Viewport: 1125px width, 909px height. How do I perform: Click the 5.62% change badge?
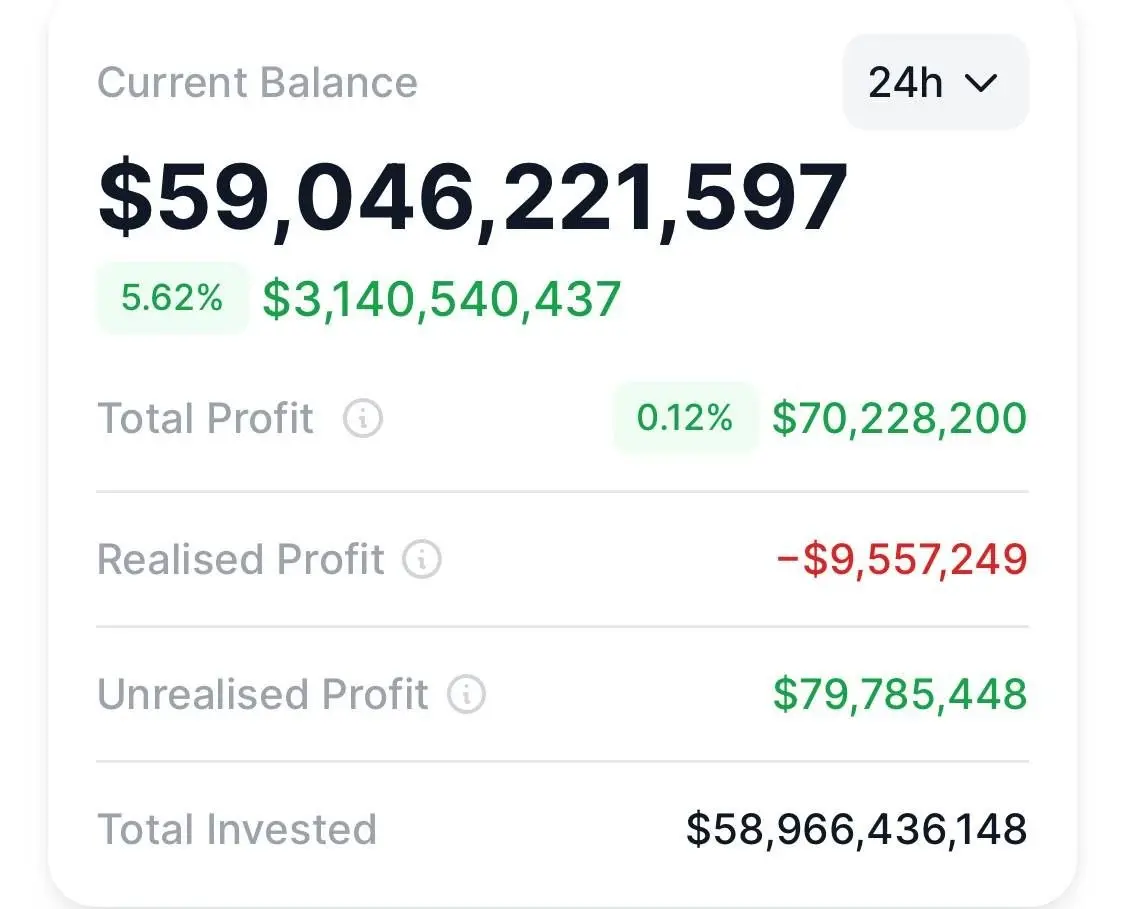coord(172,298)
